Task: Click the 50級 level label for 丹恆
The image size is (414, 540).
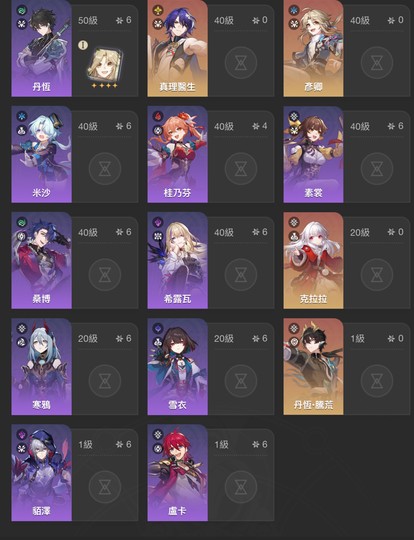Action: pos(88,20)
